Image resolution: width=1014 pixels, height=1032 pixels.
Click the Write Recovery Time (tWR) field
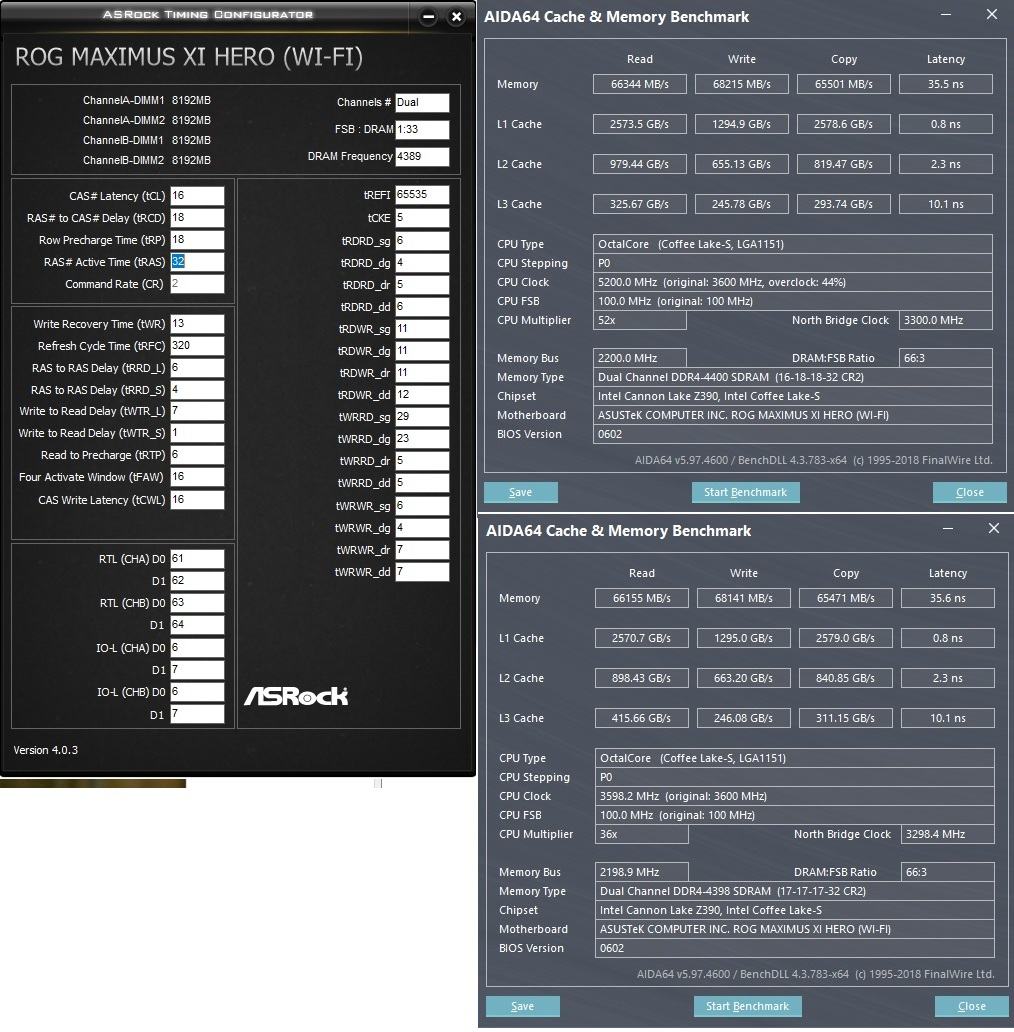pos(197,324)
